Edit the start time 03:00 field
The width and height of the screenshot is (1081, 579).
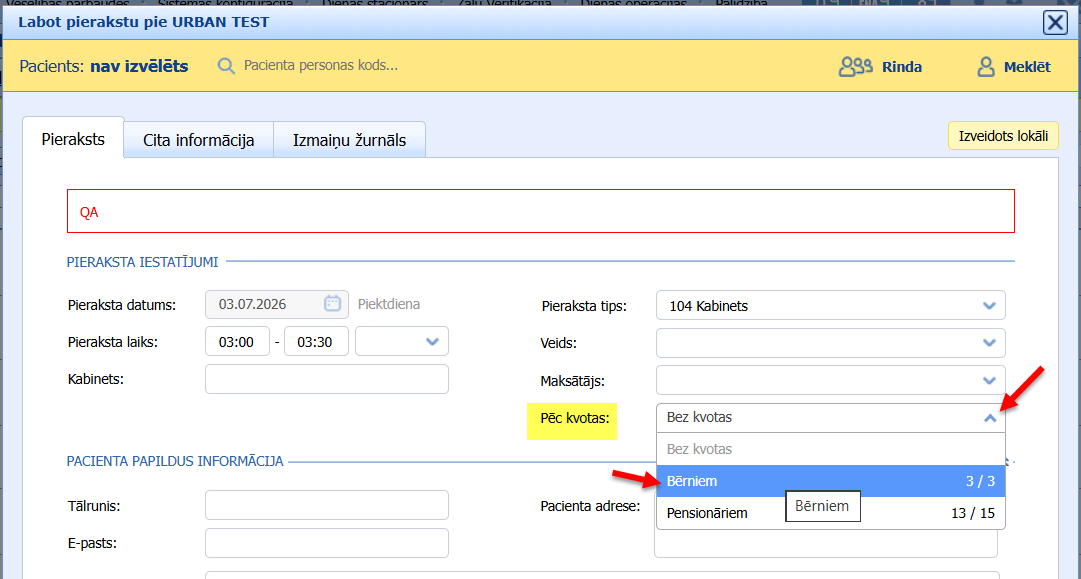[x=237, y=341]
